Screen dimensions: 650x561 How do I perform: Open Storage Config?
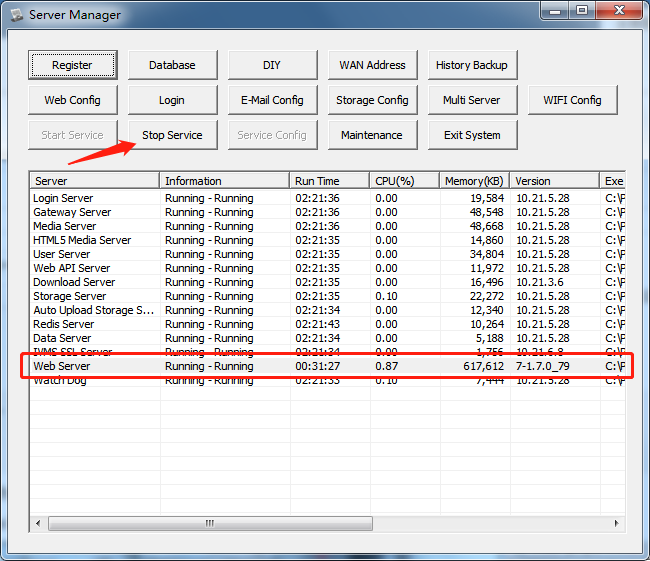pyautogui.click(x=372, y=100)
